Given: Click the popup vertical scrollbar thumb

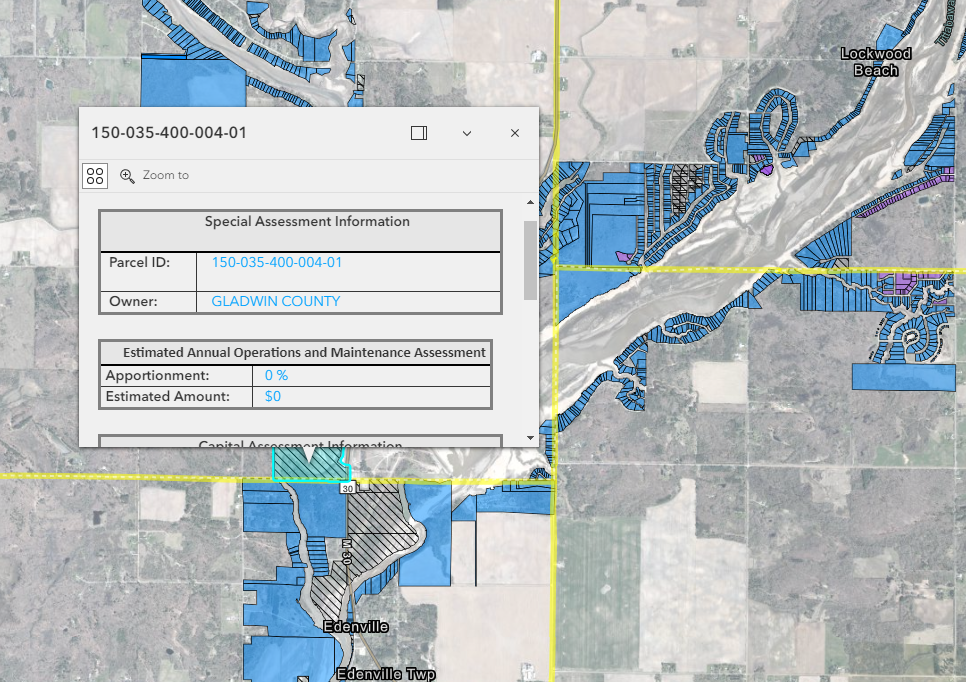Looking at the screenshot, I should (529, 260).
